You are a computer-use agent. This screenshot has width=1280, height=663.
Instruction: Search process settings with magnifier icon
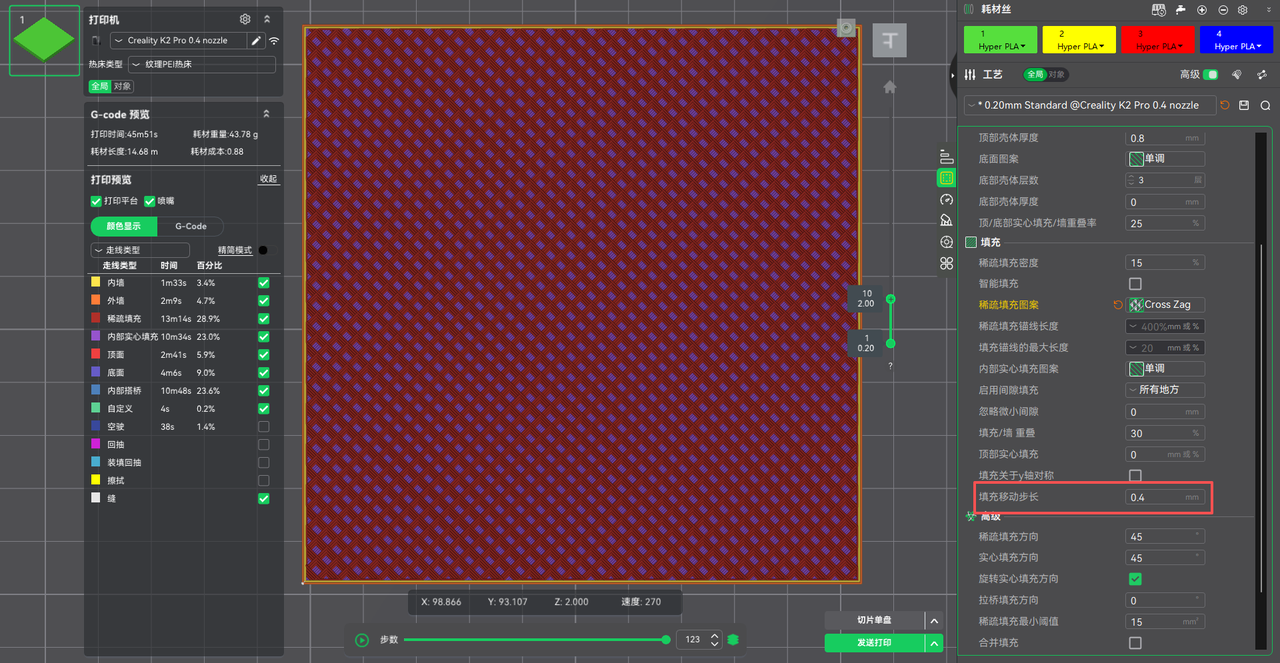coord(1265,105)
